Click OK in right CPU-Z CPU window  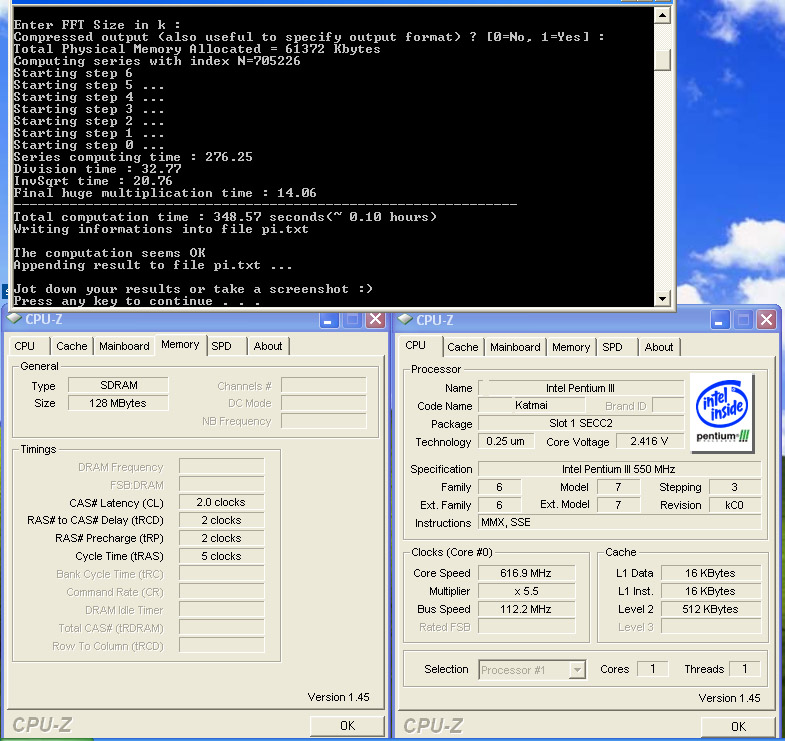[738, 726]
